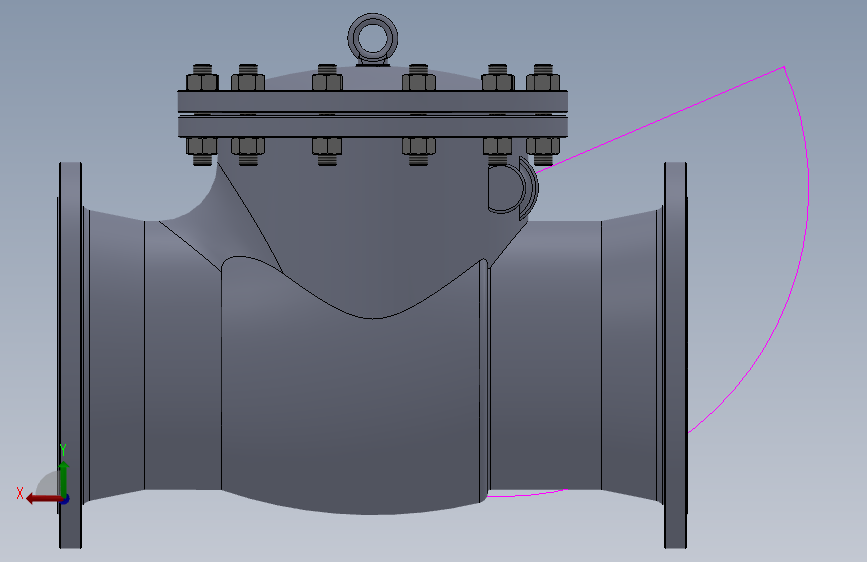Select the right pipe flange of the valve

675,355
